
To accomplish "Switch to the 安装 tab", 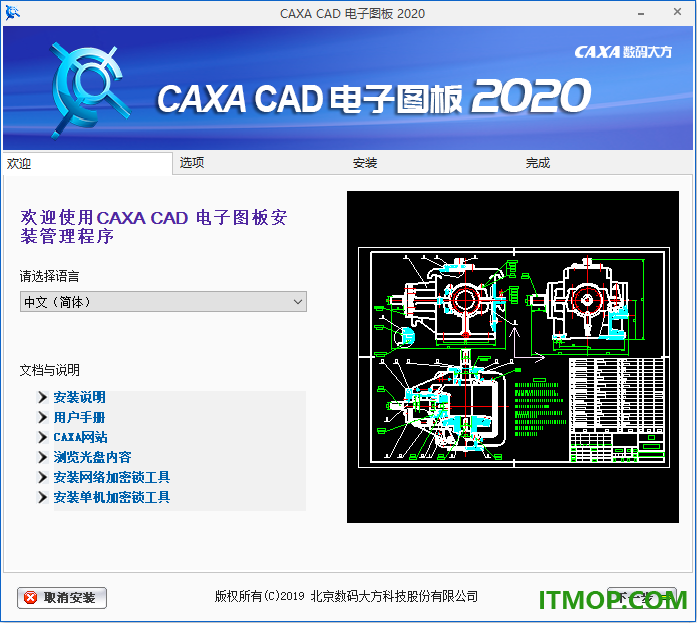I will coord(432,163).
